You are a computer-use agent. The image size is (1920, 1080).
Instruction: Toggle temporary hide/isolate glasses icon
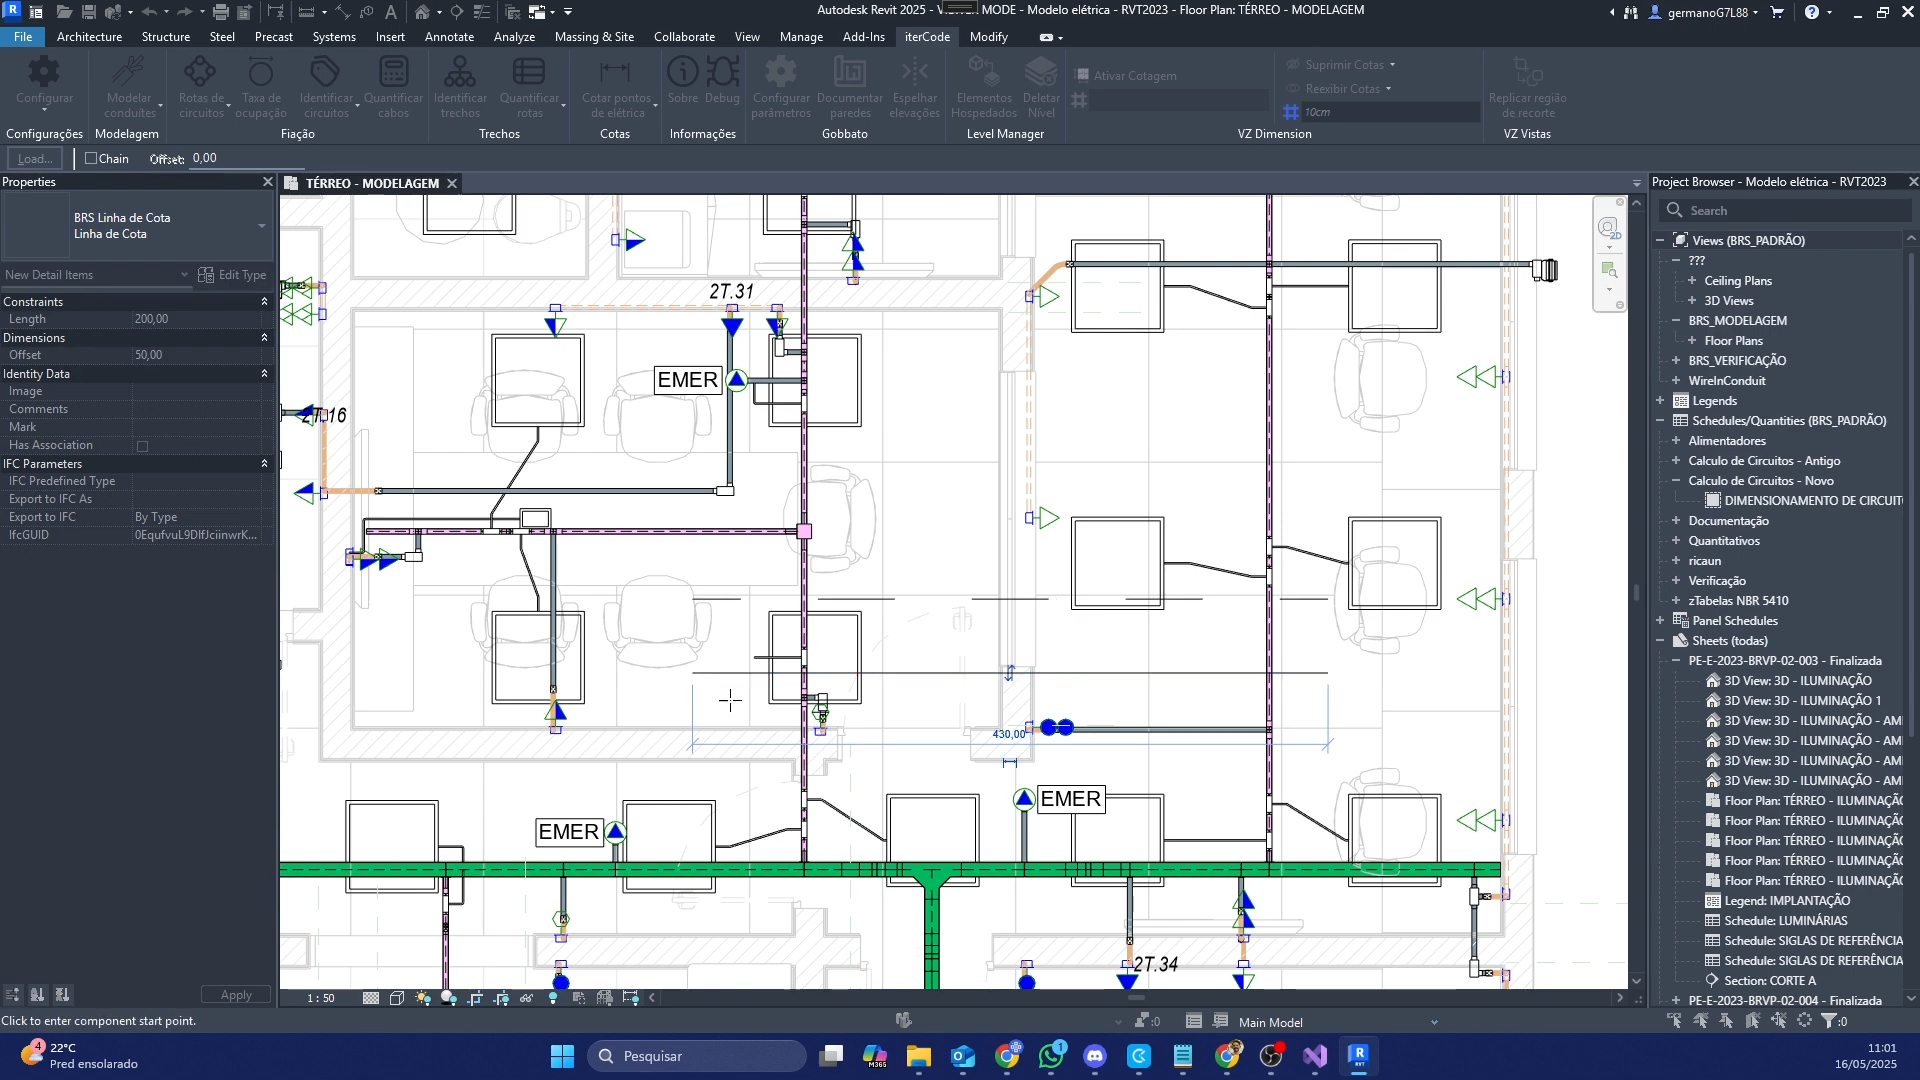coord(527,998)
